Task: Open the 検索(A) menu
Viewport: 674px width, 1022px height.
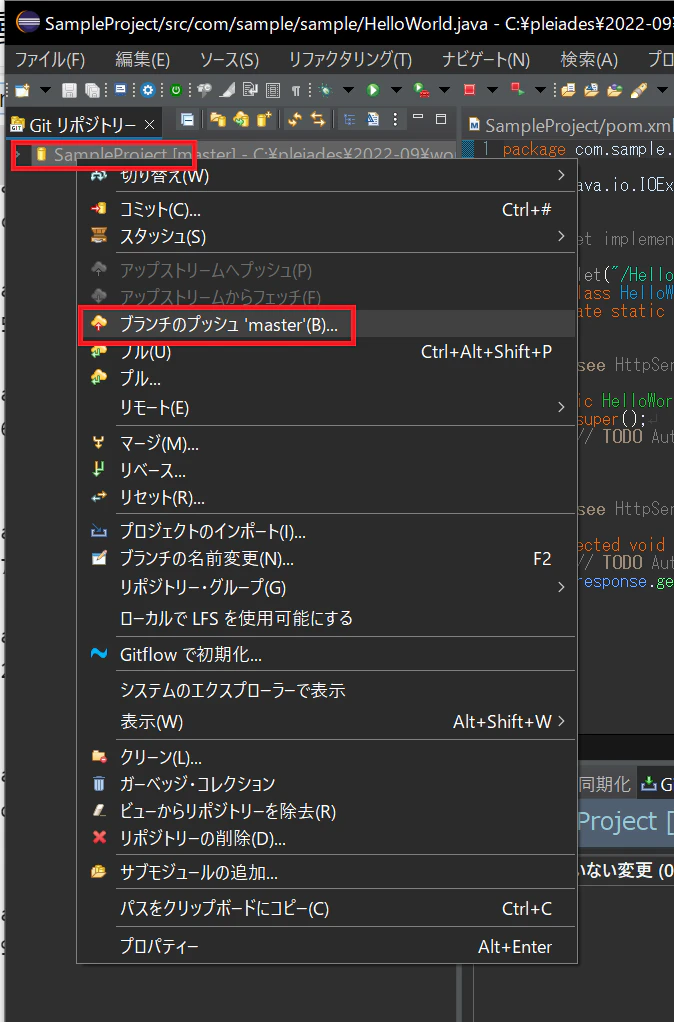Action: tap(589, 61)
